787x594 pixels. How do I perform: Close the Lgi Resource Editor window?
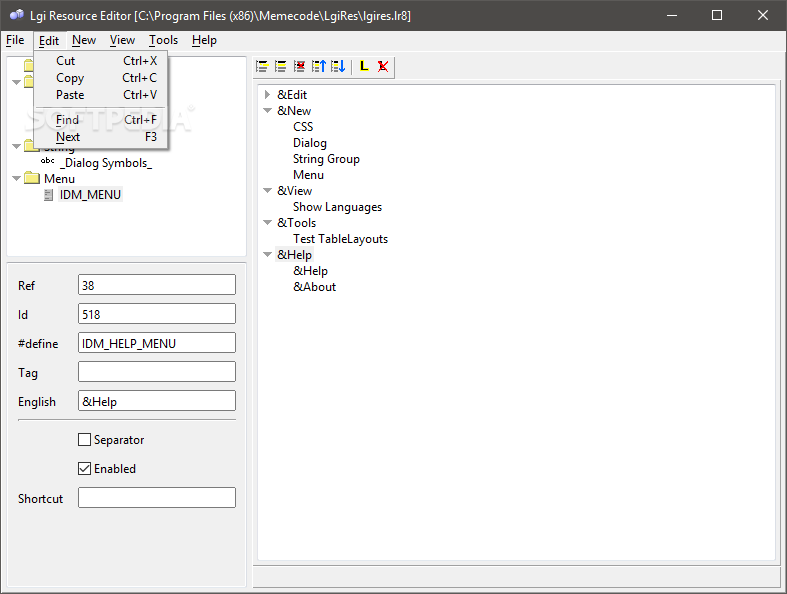[x=763, y=16]
